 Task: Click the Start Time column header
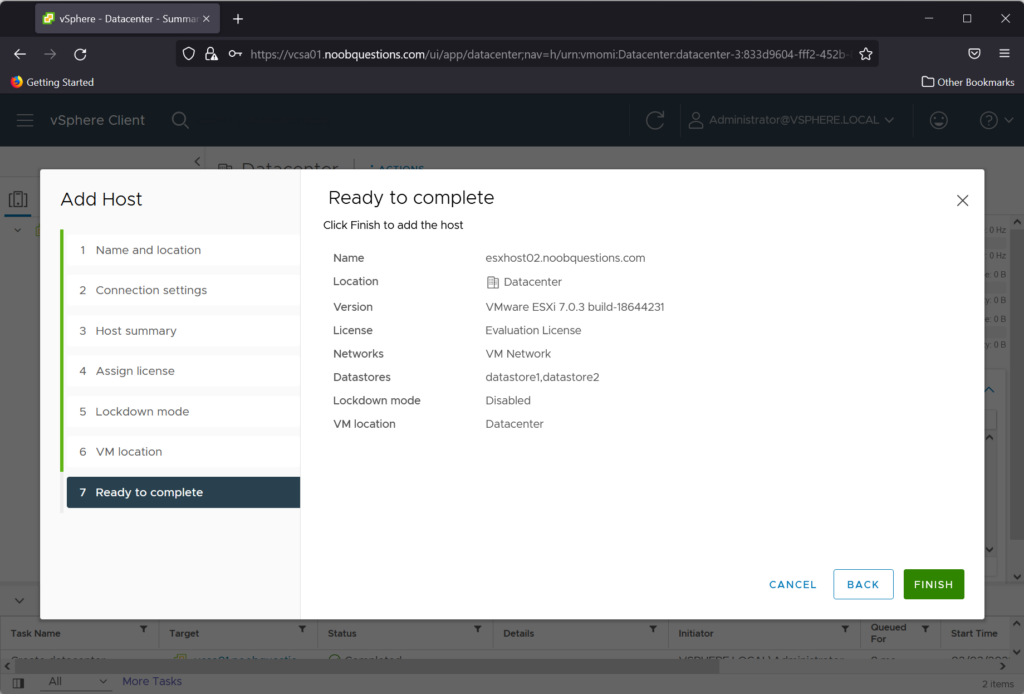[x=974, y=633]
